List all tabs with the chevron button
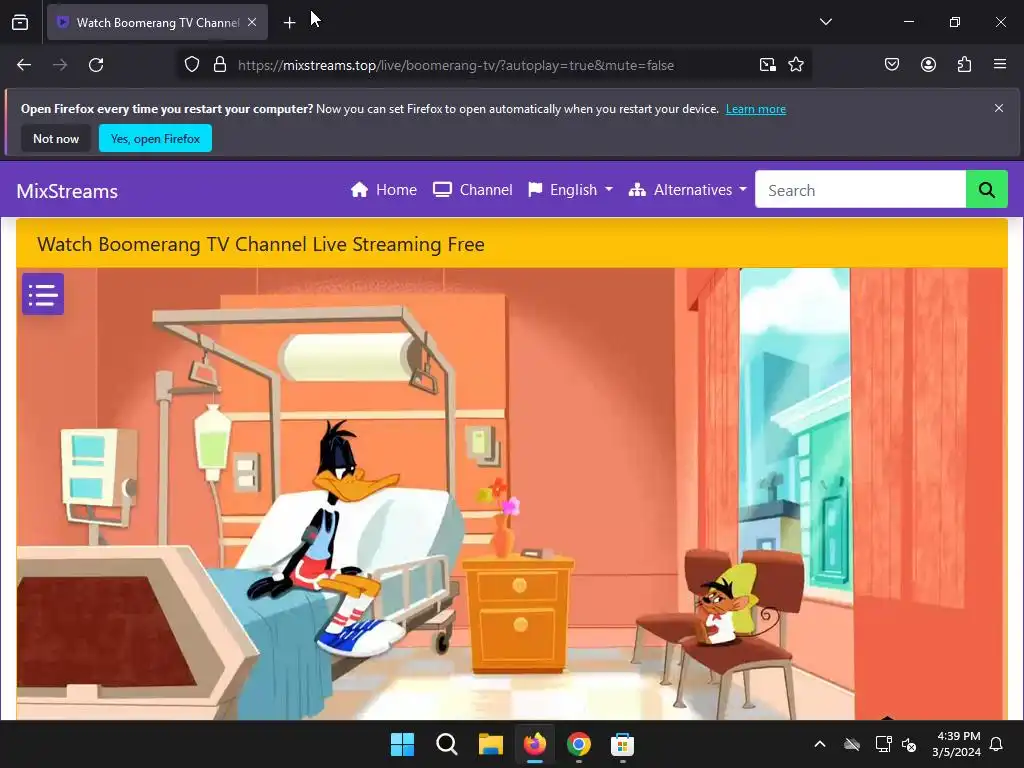 tap(825, 22)
